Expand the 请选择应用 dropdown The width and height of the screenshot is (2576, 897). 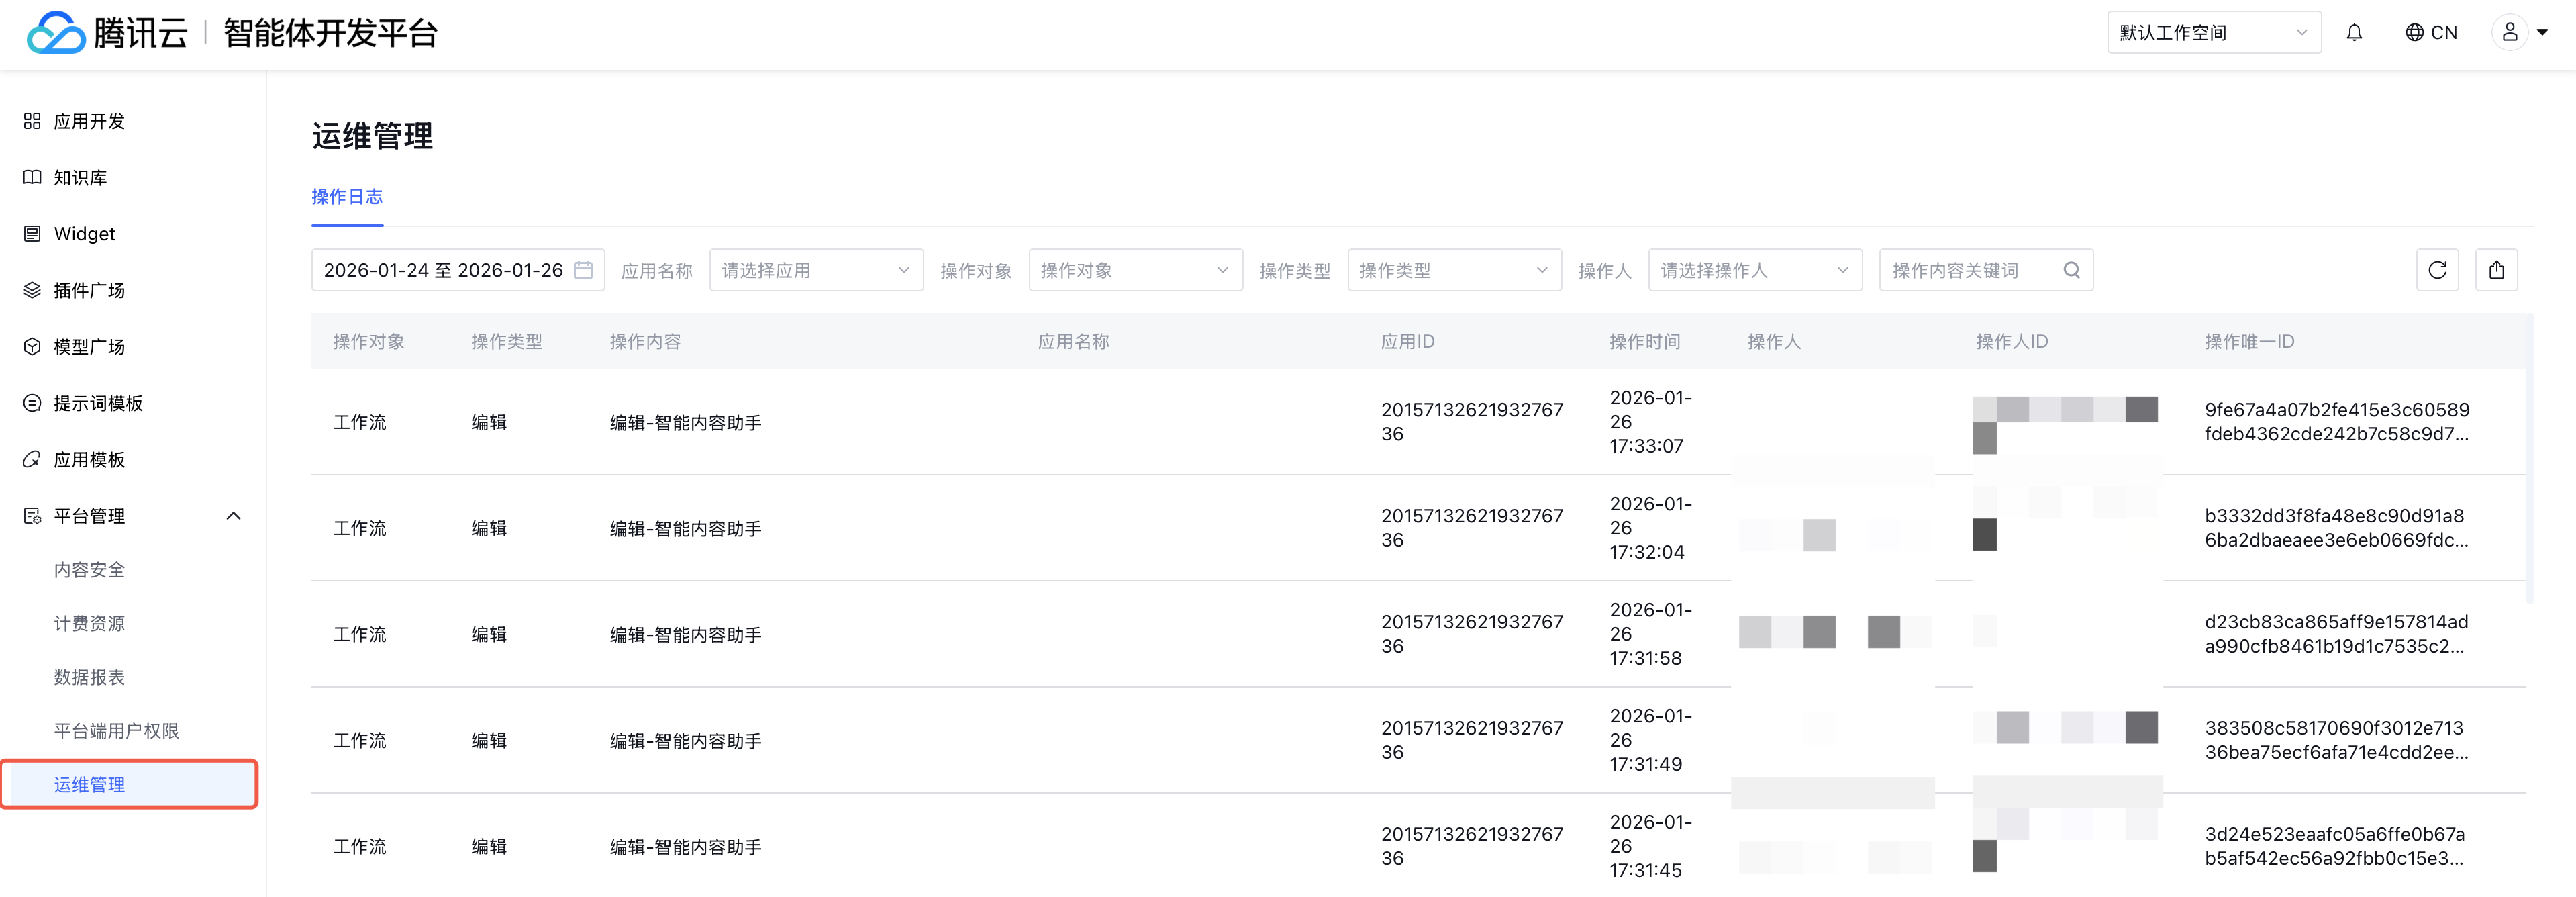tap(815, 270)
